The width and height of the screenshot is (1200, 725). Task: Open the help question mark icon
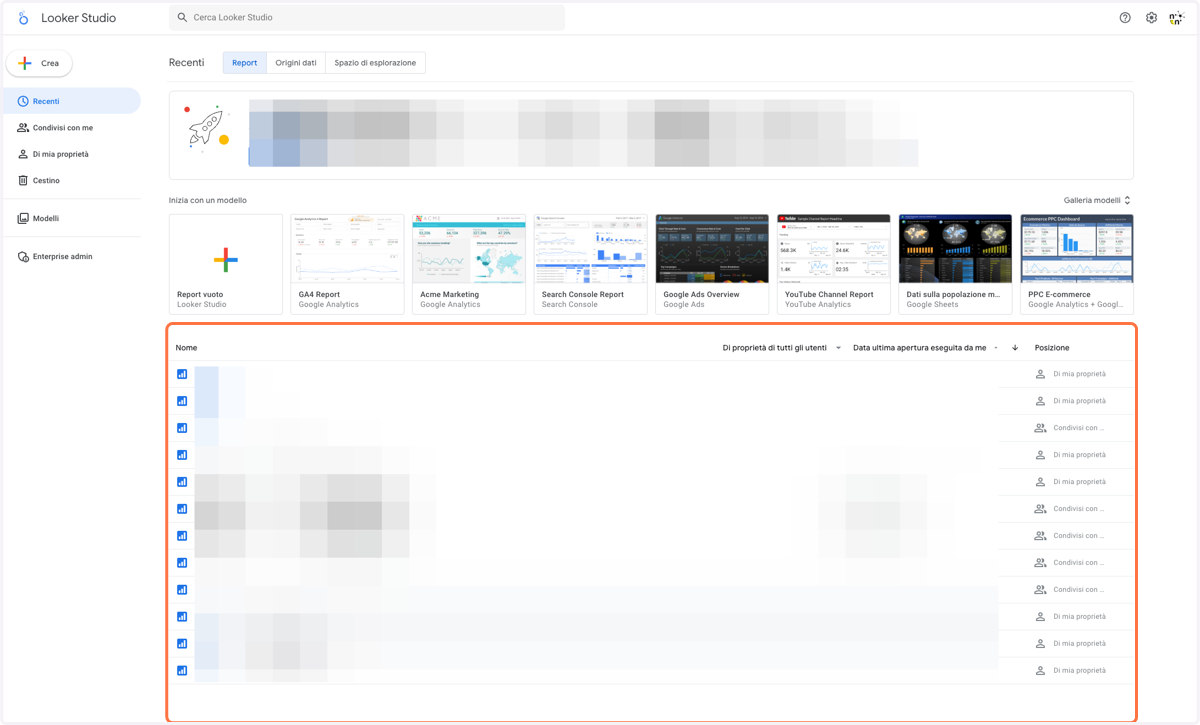tap(1125, 18)
